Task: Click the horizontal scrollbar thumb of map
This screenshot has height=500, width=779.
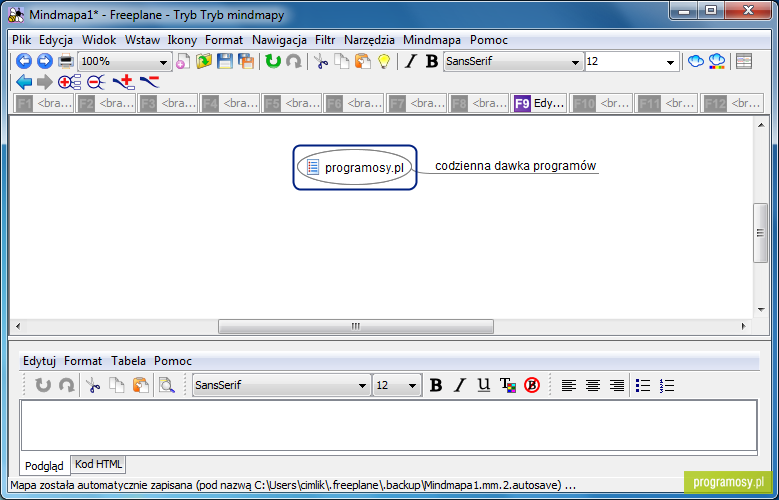Action: point(356,327)
